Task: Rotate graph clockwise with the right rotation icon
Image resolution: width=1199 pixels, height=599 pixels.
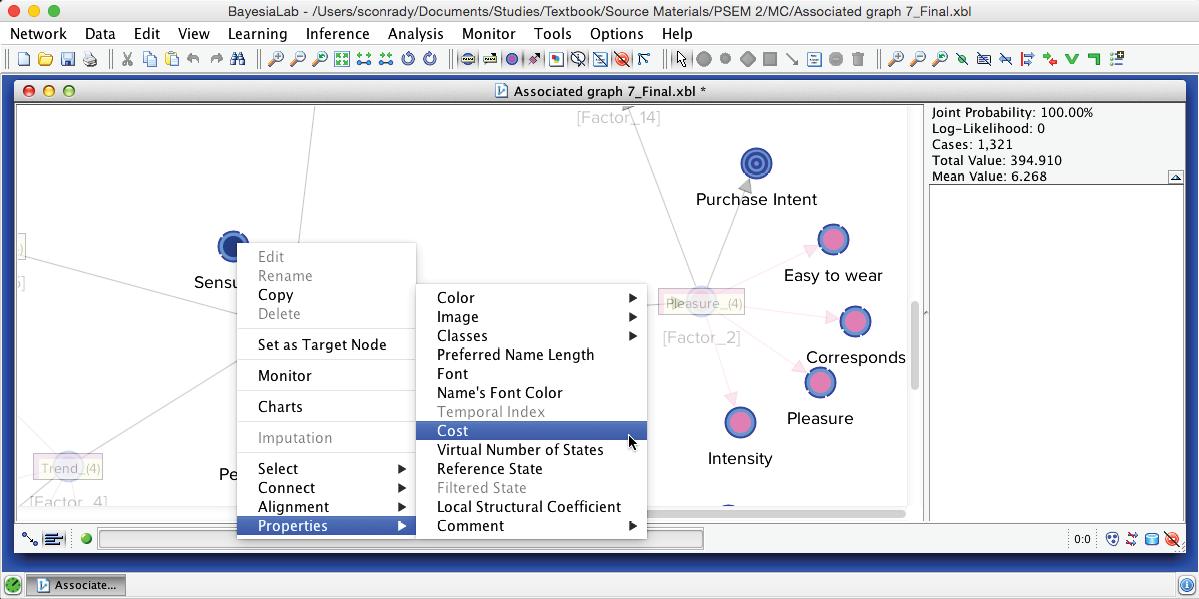Action: (430, 59)
